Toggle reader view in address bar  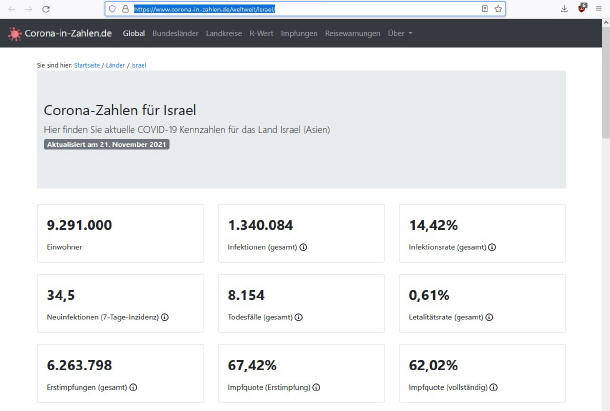coord(485,8)
